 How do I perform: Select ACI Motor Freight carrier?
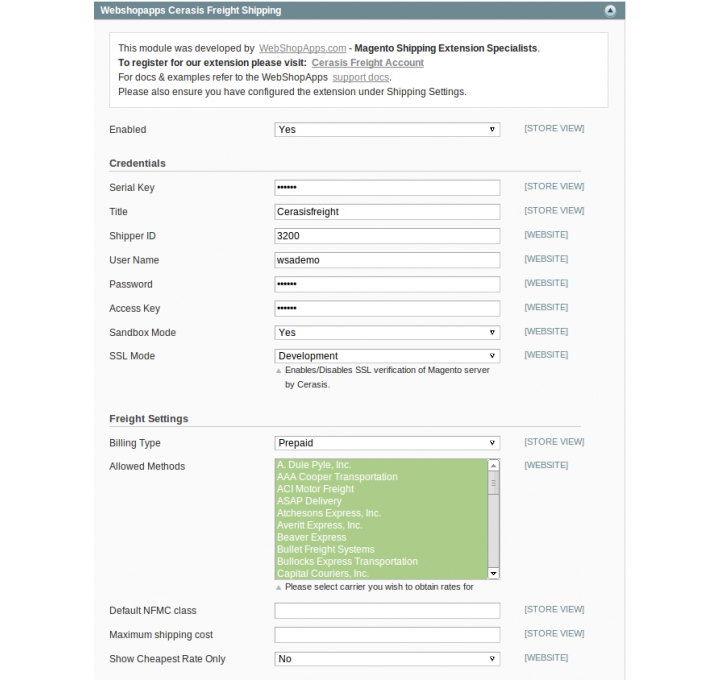pos(381,489)
